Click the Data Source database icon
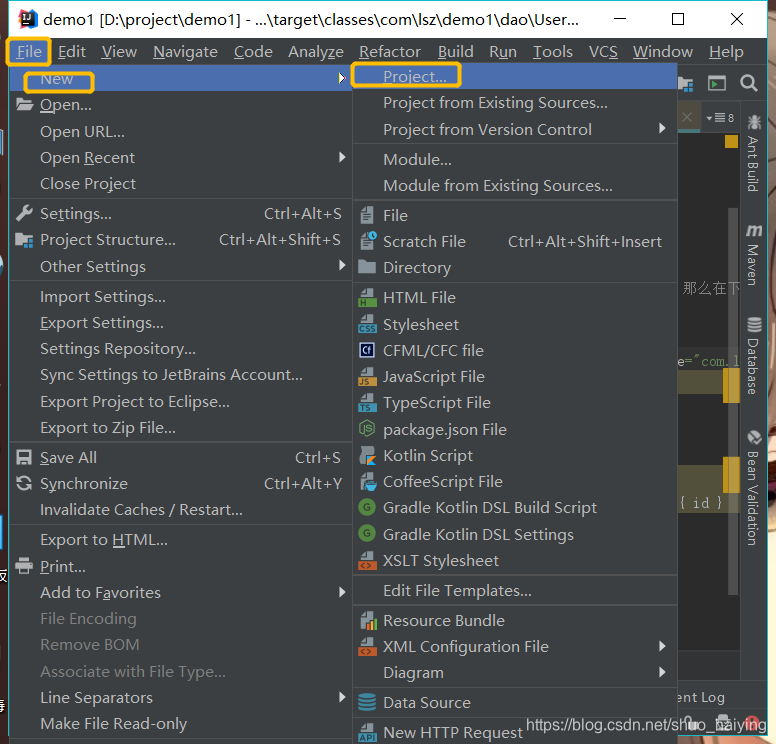 pyautogui.click(x=367, y=702)
